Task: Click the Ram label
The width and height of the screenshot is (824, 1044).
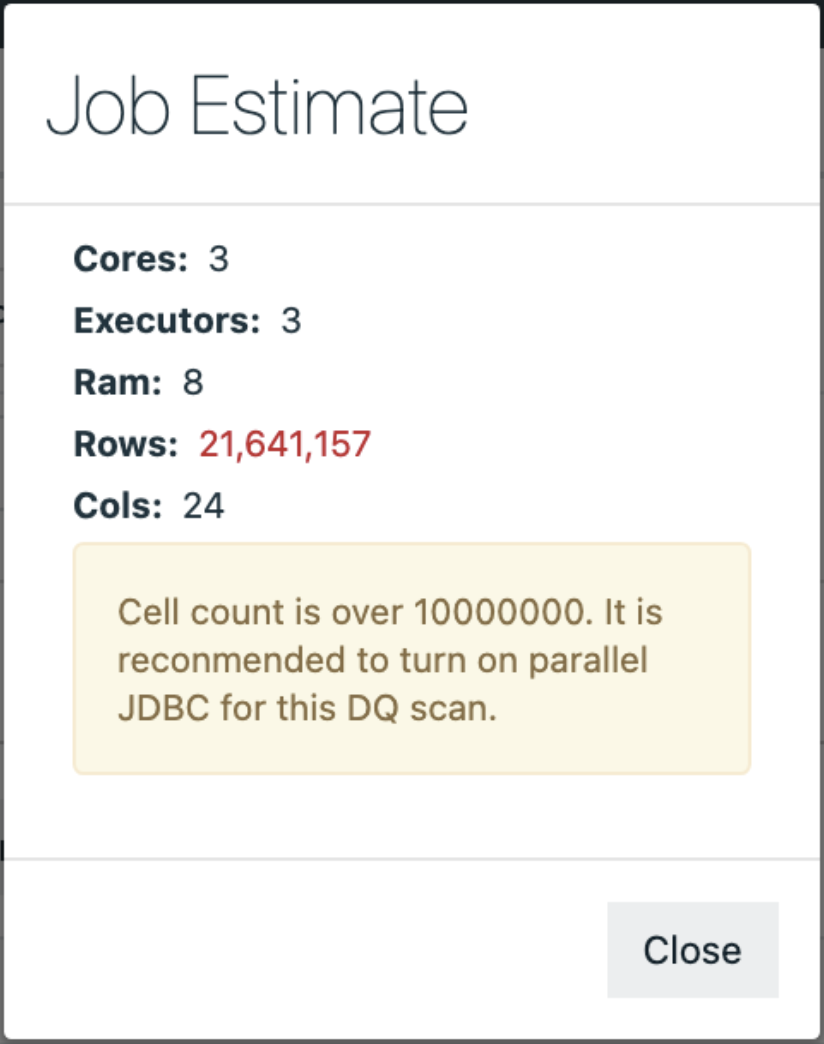Action: click(x=117, y=382)
